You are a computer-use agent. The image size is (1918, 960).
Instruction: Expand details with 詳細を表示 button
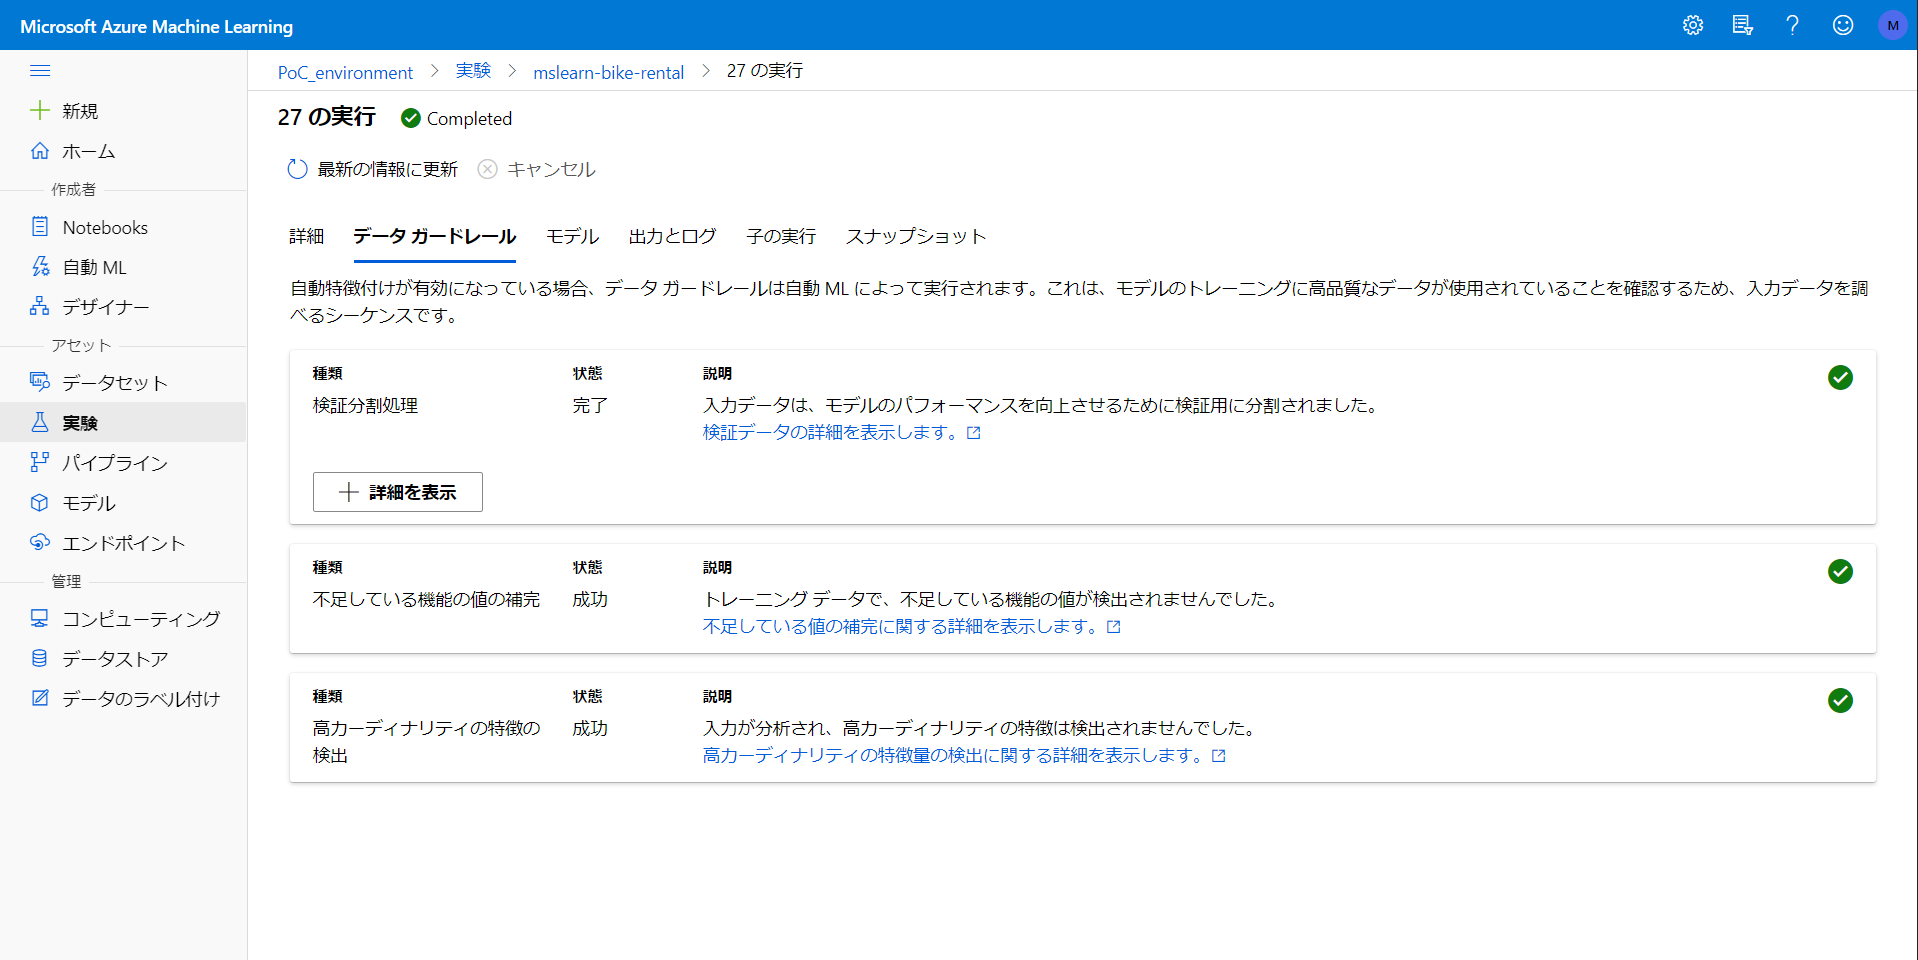tap(398, 492)
